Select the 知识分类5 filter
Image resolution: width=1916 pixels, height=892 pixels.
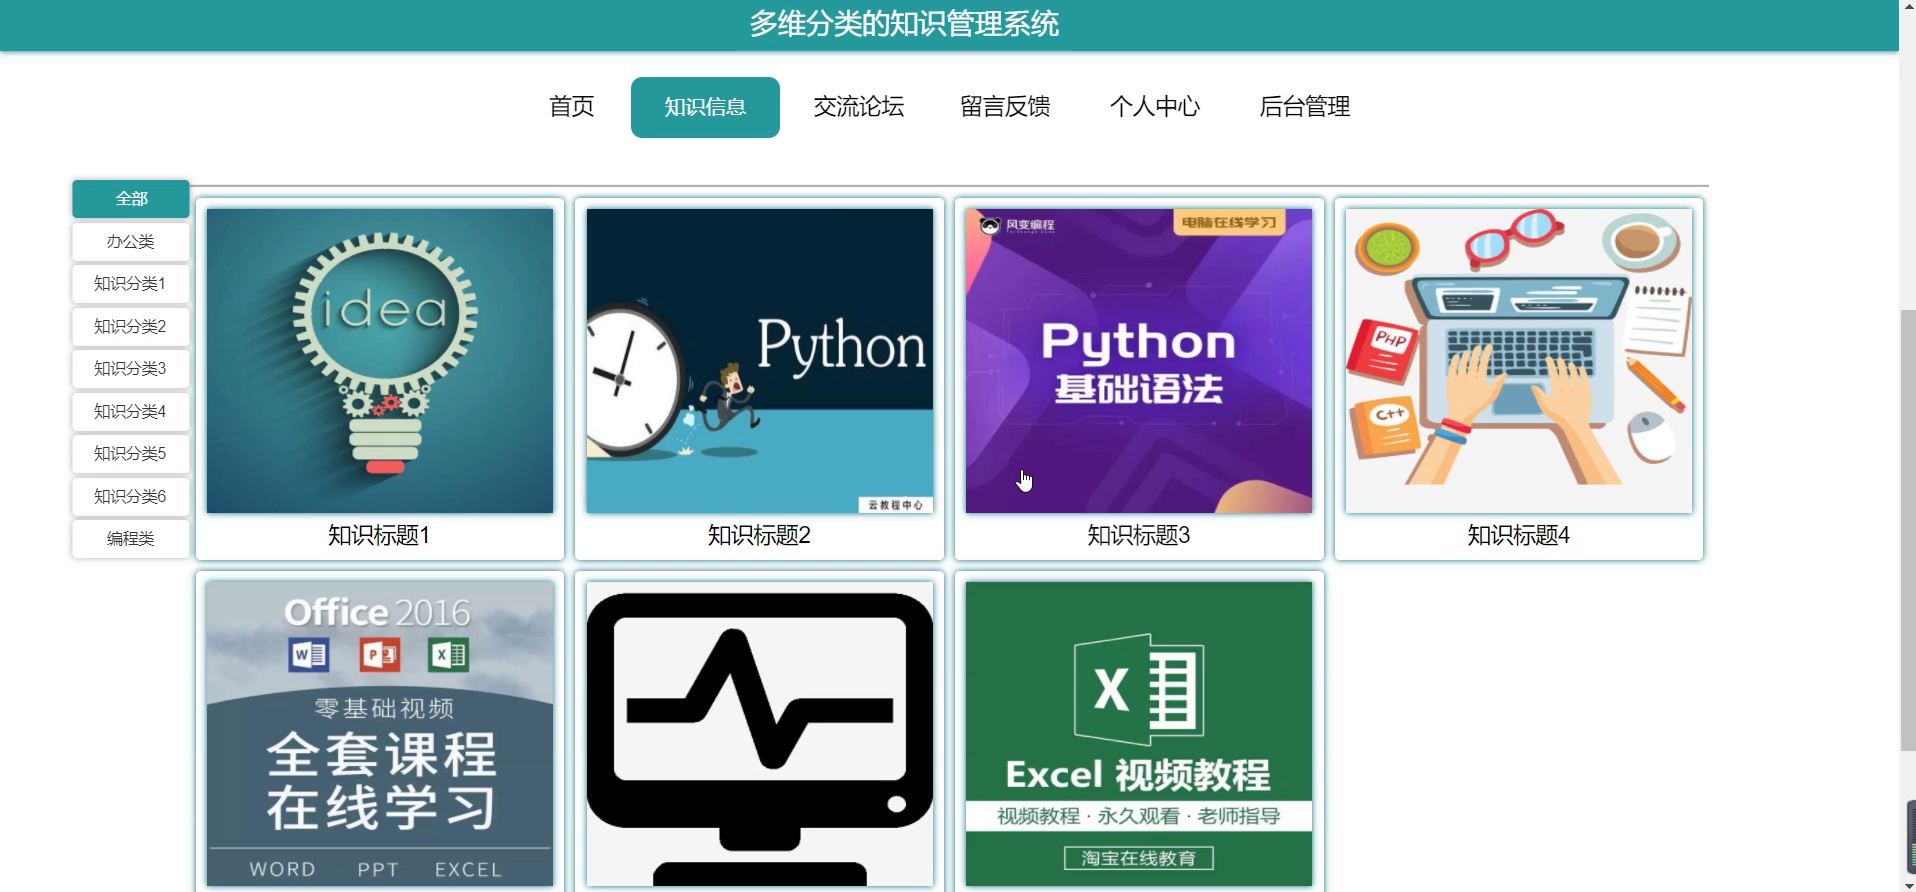[131, 454]
